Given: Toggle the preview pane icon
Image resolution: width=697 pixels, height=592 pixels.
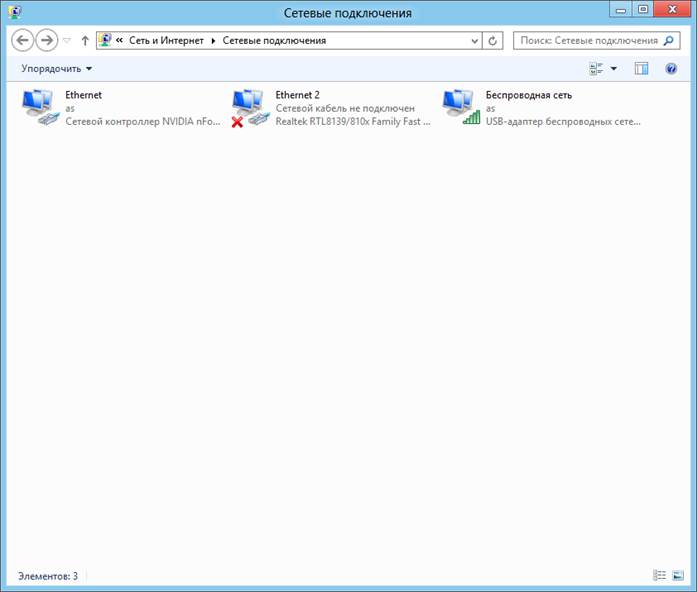Looking at the screenshot, I should tap(641, 68).
